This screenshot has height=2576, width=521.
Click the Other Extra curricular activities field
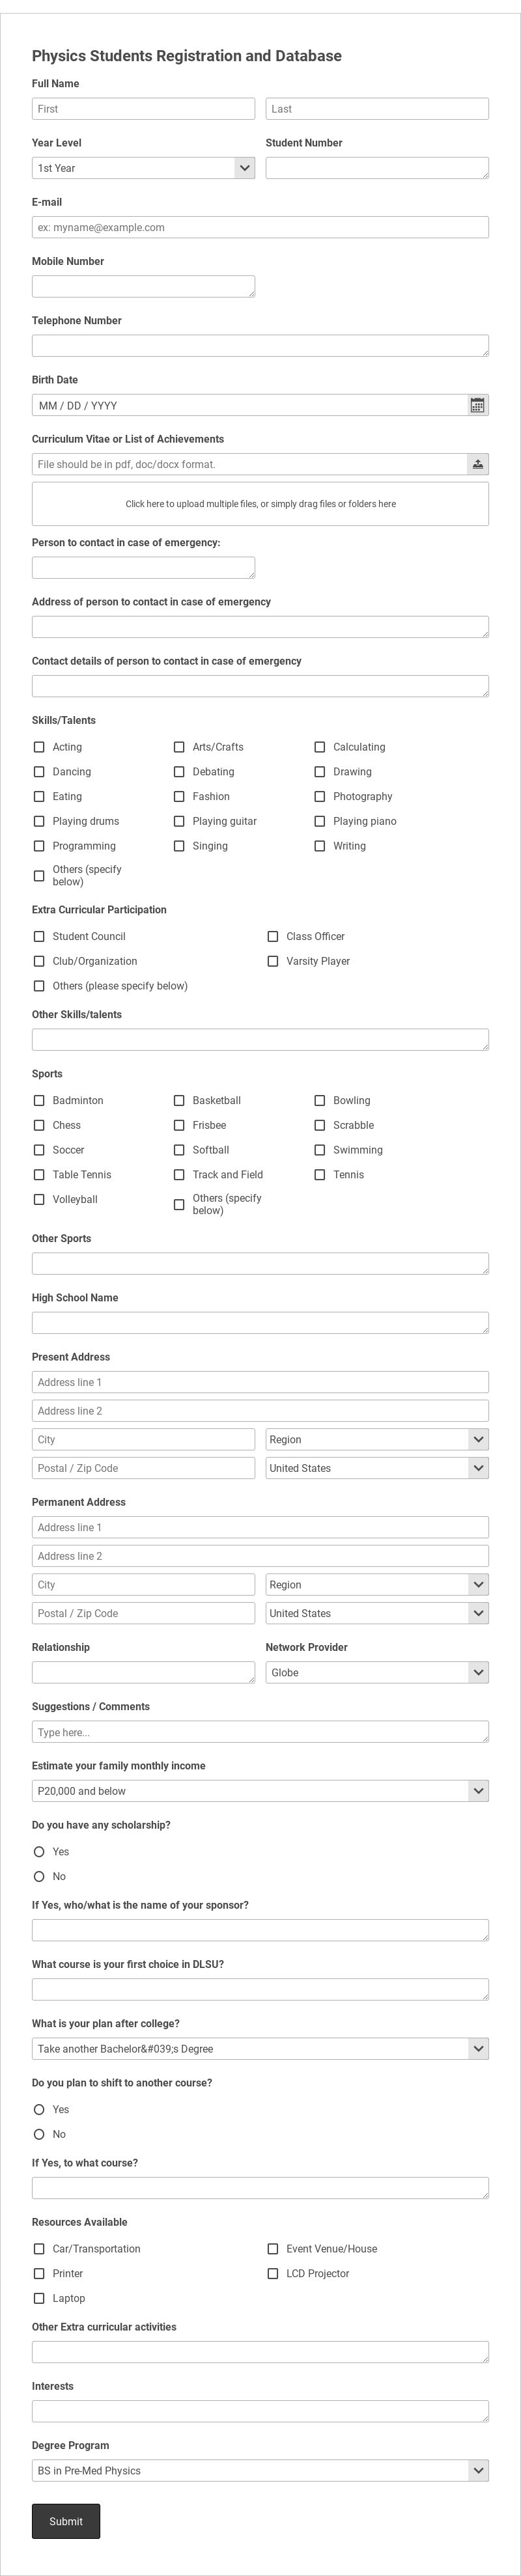[x=260, y=2352]
